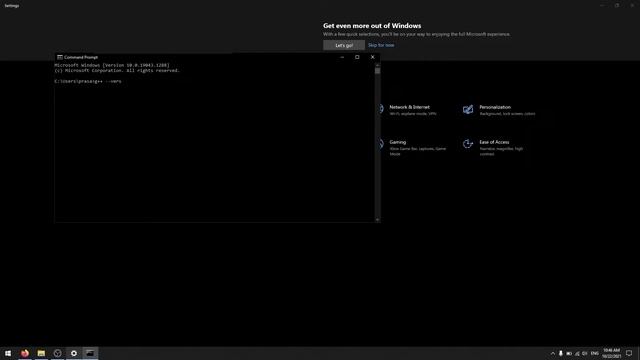Open volume control in system tray

coord(585,353)
